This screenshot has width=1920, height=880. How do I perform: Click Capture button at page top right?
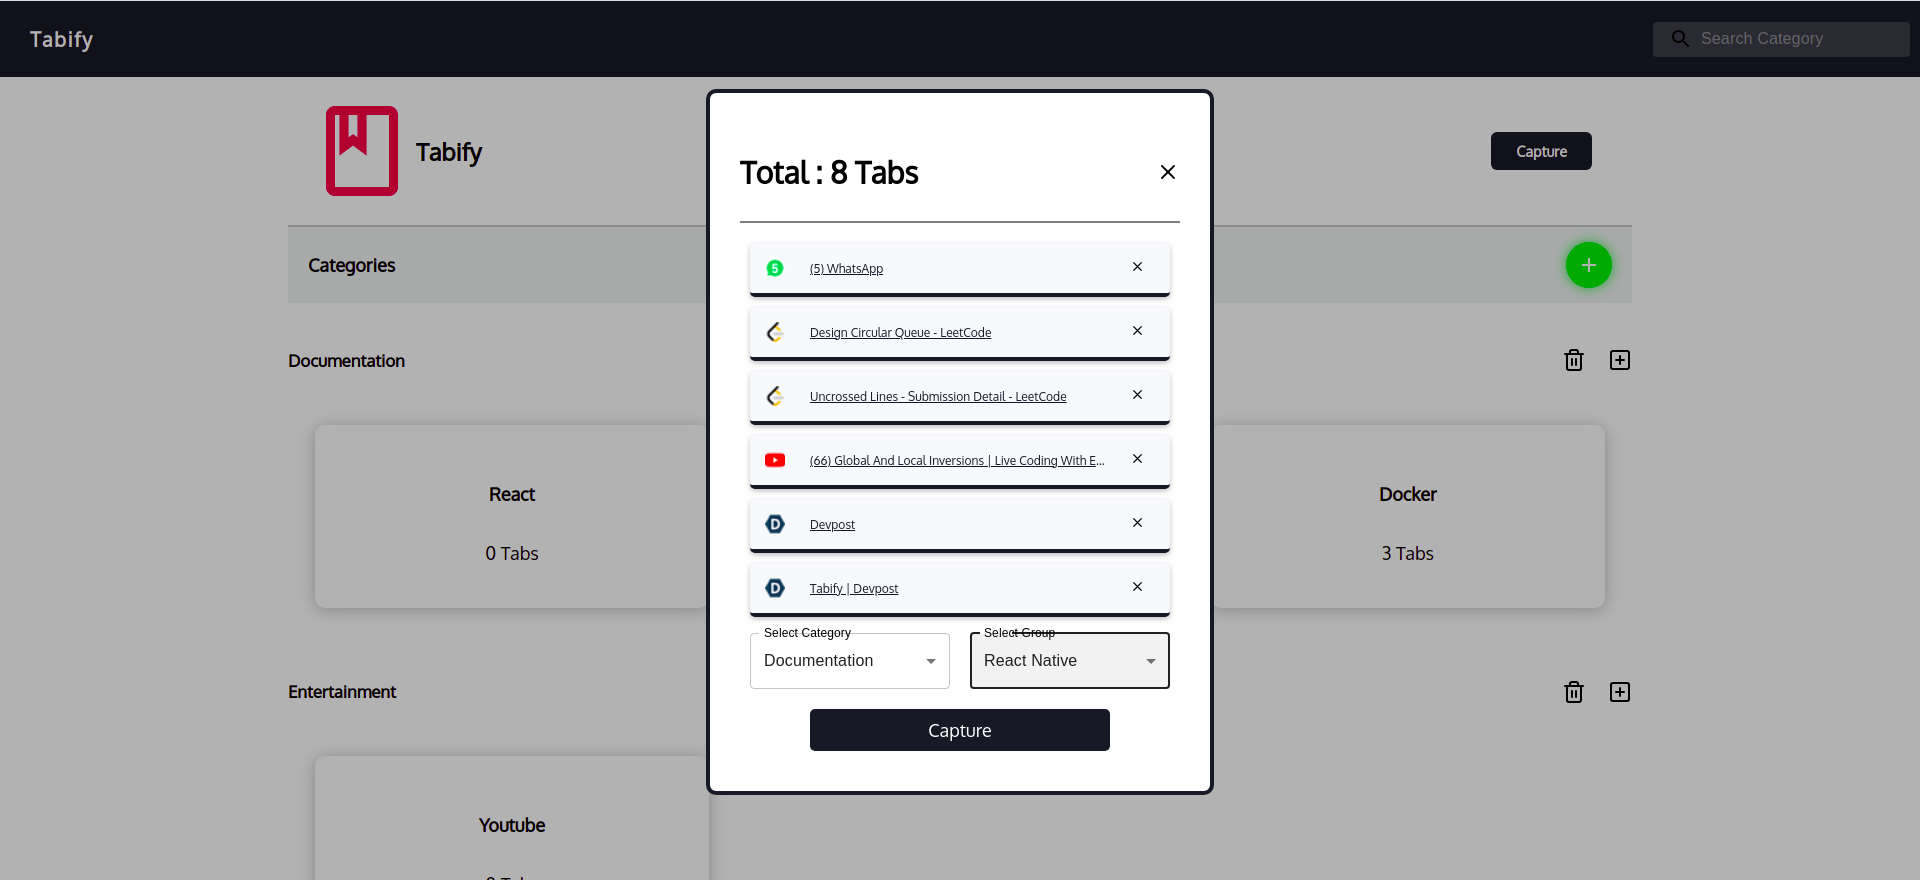[1541, 151]
